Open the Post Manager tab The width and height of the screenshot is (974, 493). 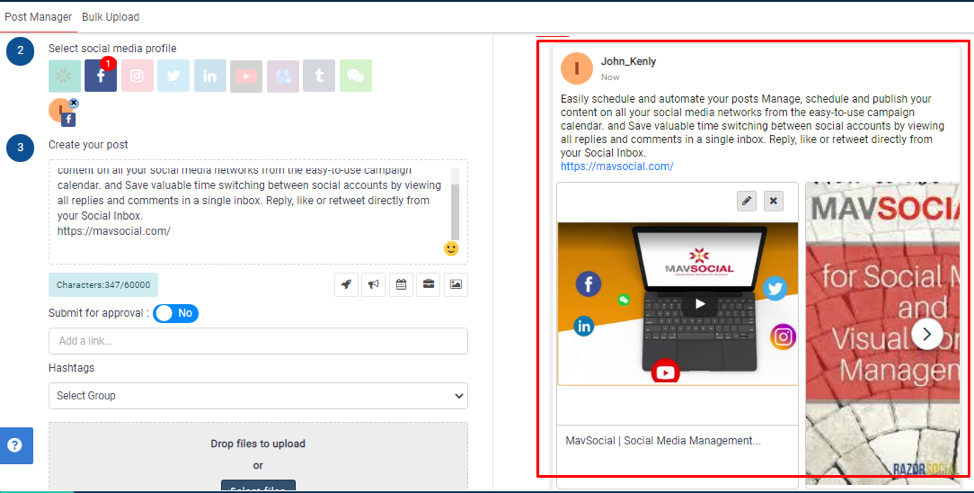[38, 17]
